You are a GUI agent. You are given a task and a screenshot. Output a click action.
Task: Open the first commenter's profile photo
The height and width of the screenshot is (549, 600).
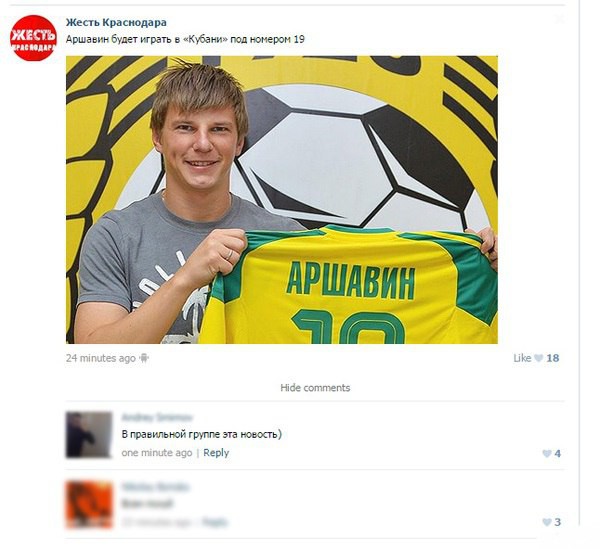[89, 435]
